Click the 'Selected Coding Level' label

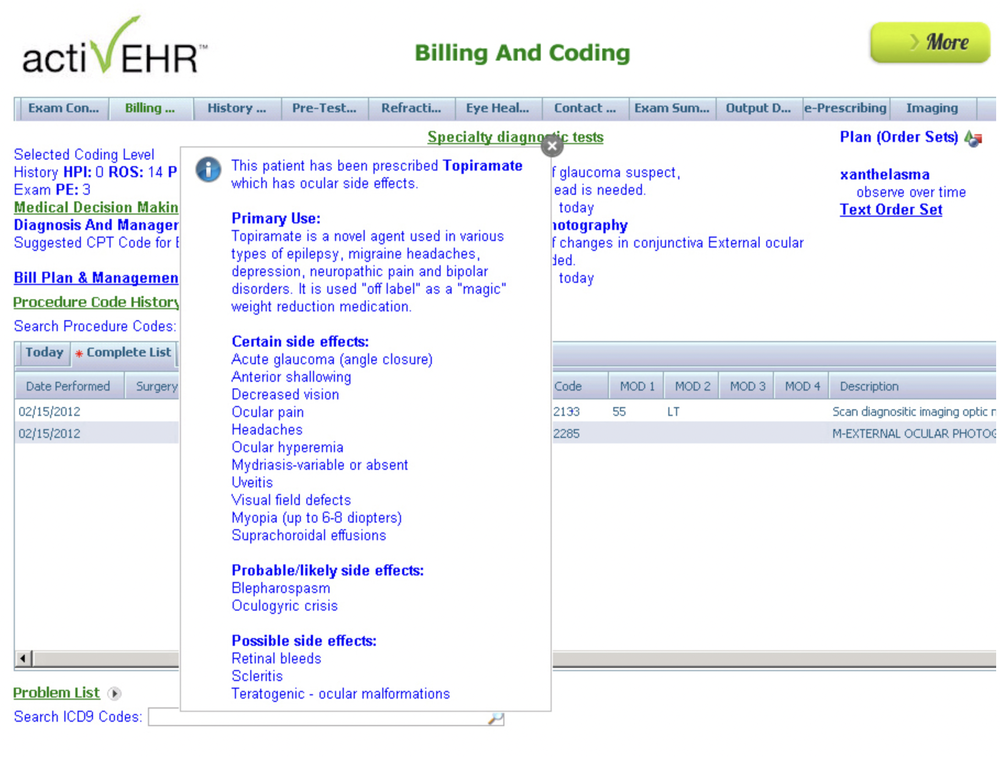click(x=84, y=154)
